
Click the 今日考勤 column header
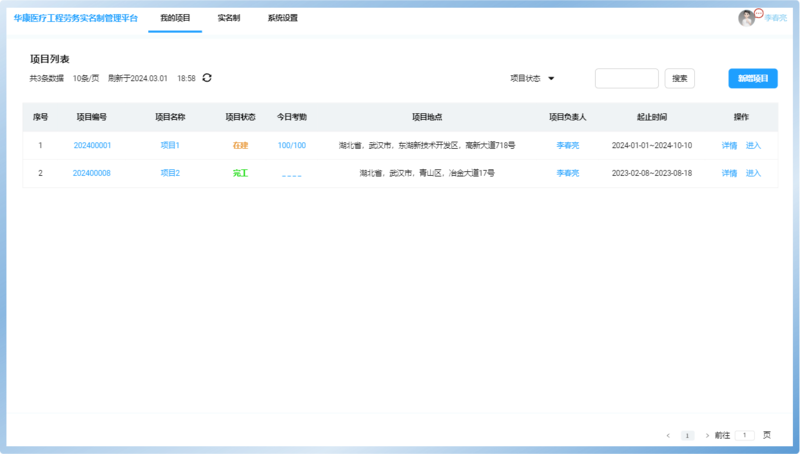292,117
